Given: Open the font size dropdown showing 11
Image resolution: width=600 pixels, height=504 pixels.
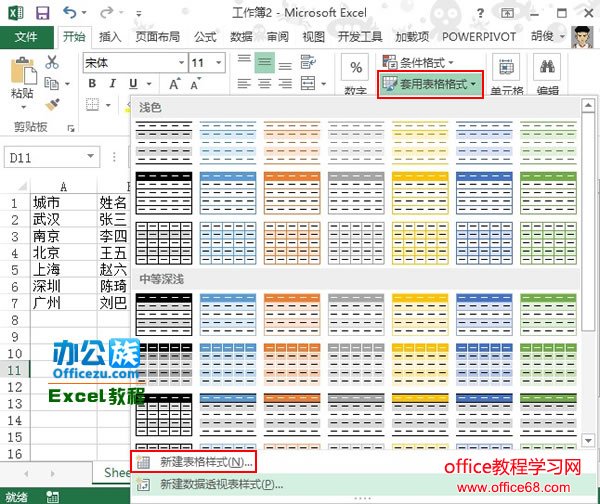Looking at the screenshot, I should coord(218,62).
